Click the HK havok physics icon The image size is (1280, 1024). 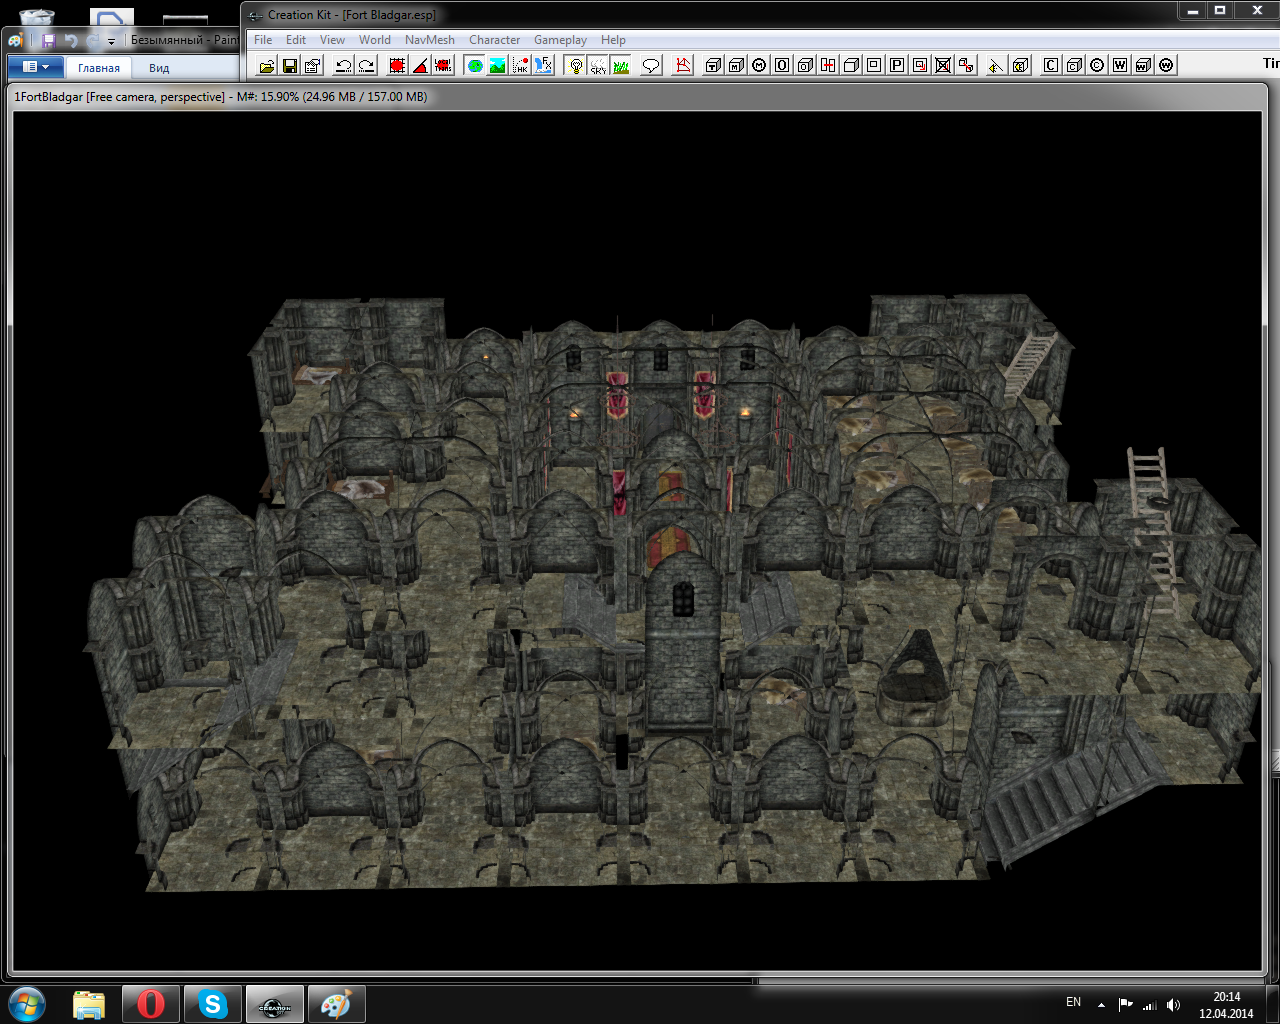coord(520,65)
